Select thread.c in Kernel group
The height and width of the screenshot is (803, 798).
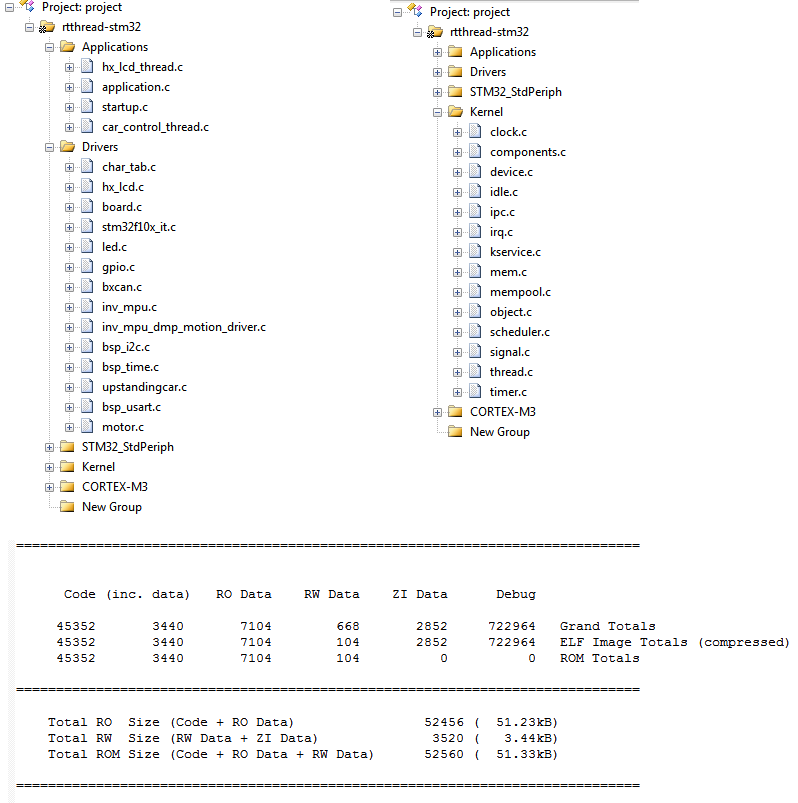[x=511, y=372]
